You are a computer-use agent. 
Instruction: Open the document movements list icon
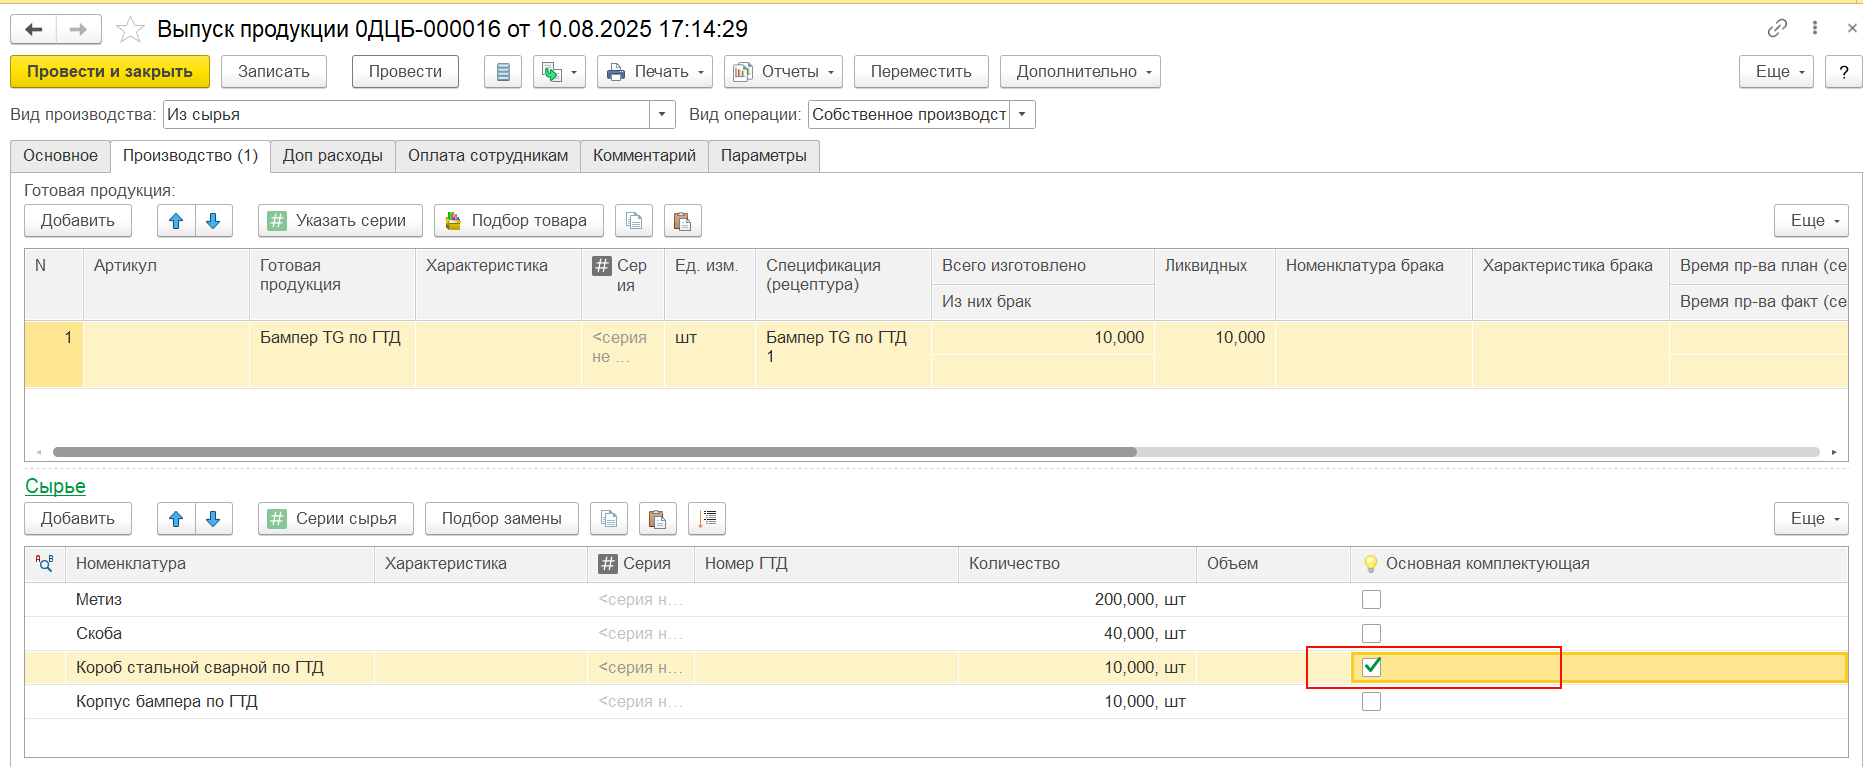tap(503, 72)
